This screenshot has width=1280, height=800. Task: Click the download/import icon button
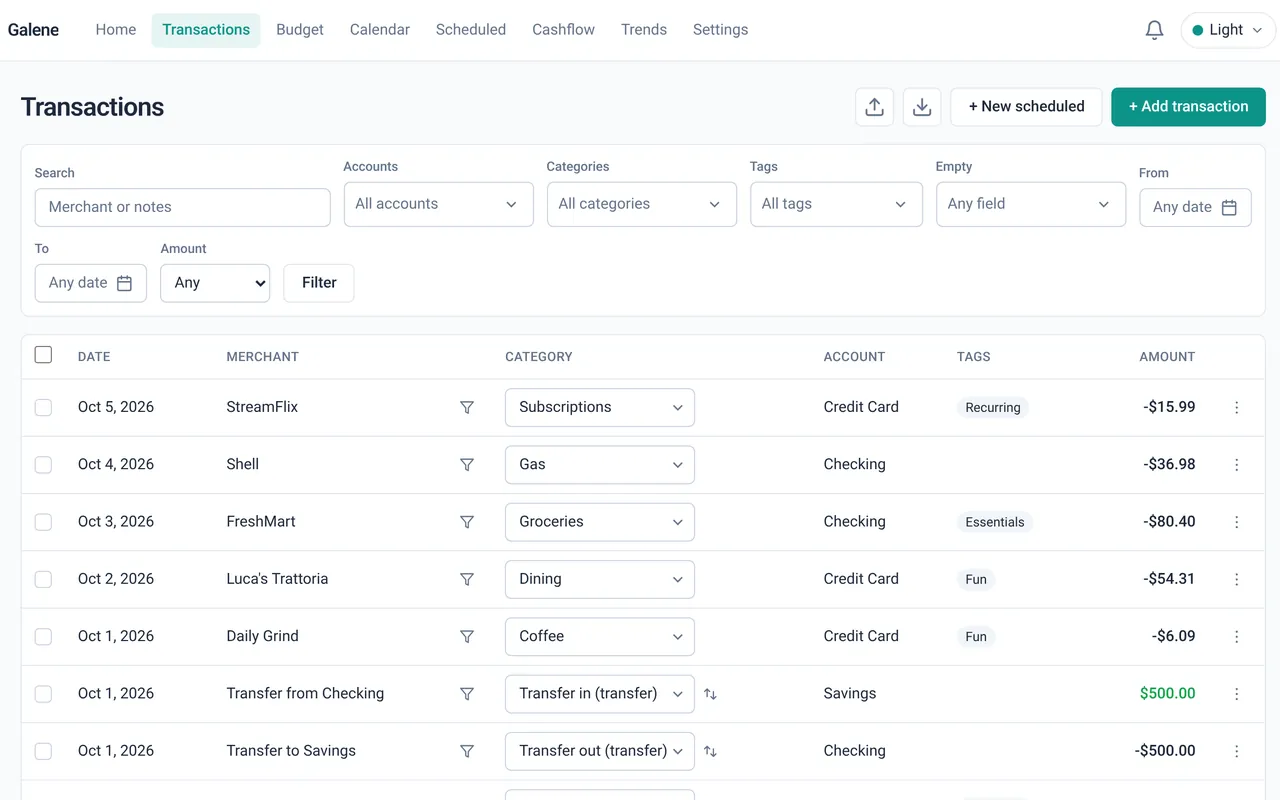point(922,107)
